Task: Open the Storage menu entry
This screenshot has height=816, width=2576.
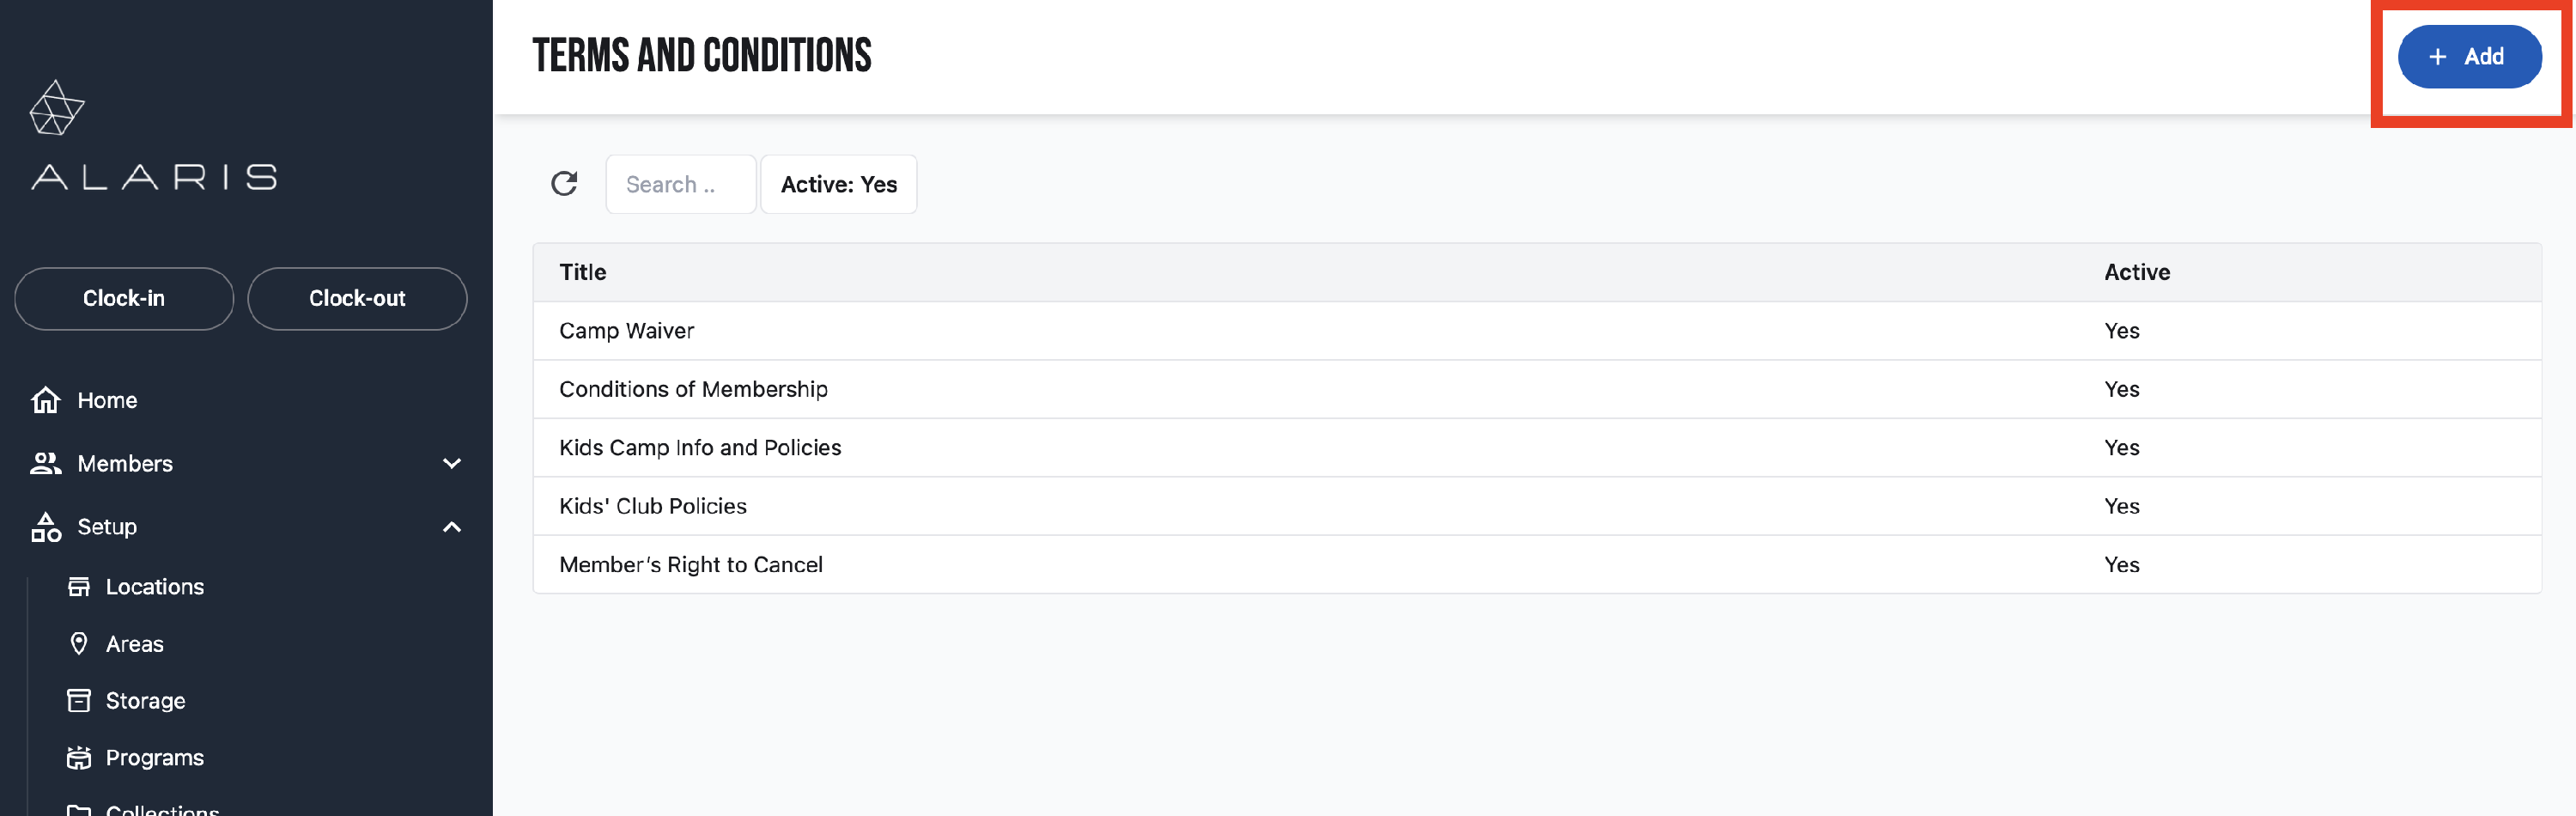Action: tap(145, 700)
